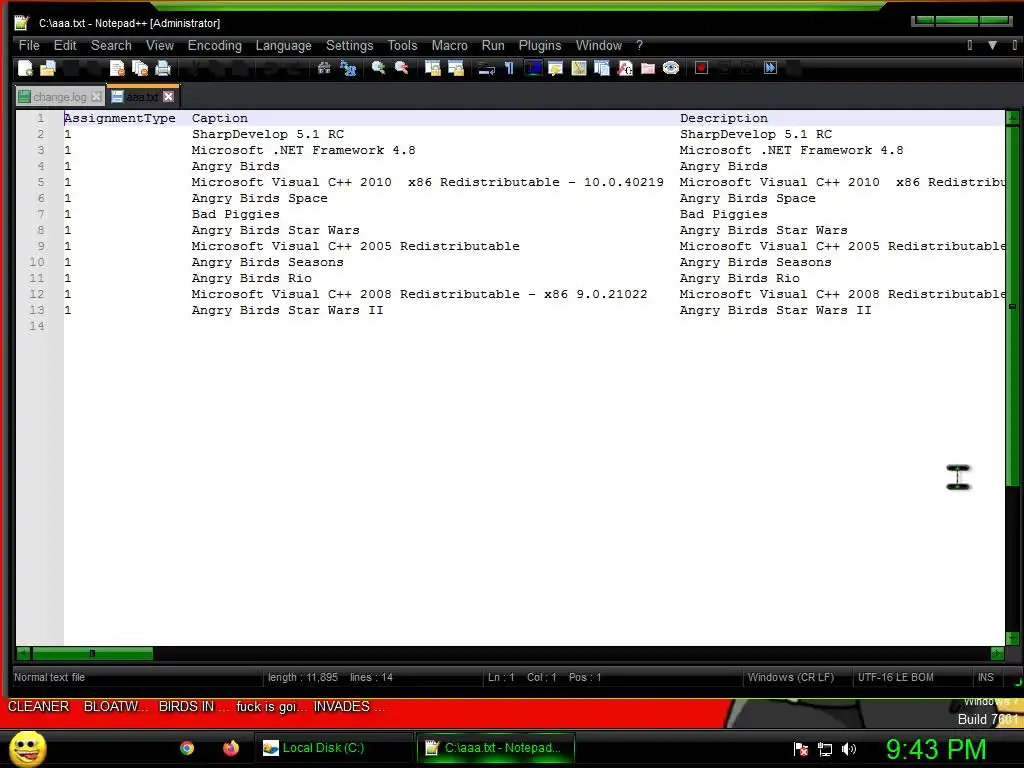Screen dimensions: 1024x768
Task: Click the AssignmentType column header text
Action: pos(120,118)
